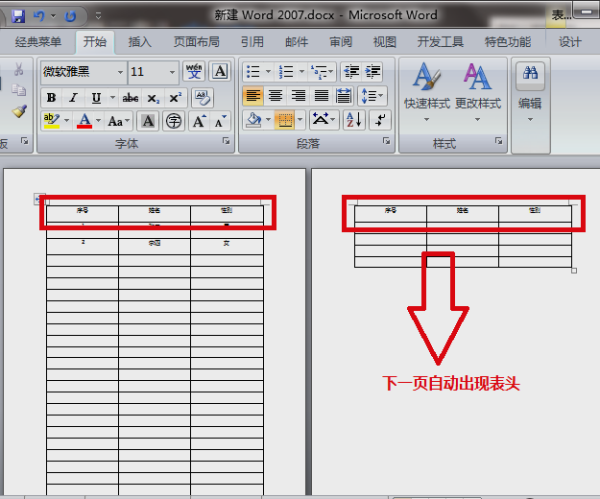Copy selection with the copy icon

[18, 90]
